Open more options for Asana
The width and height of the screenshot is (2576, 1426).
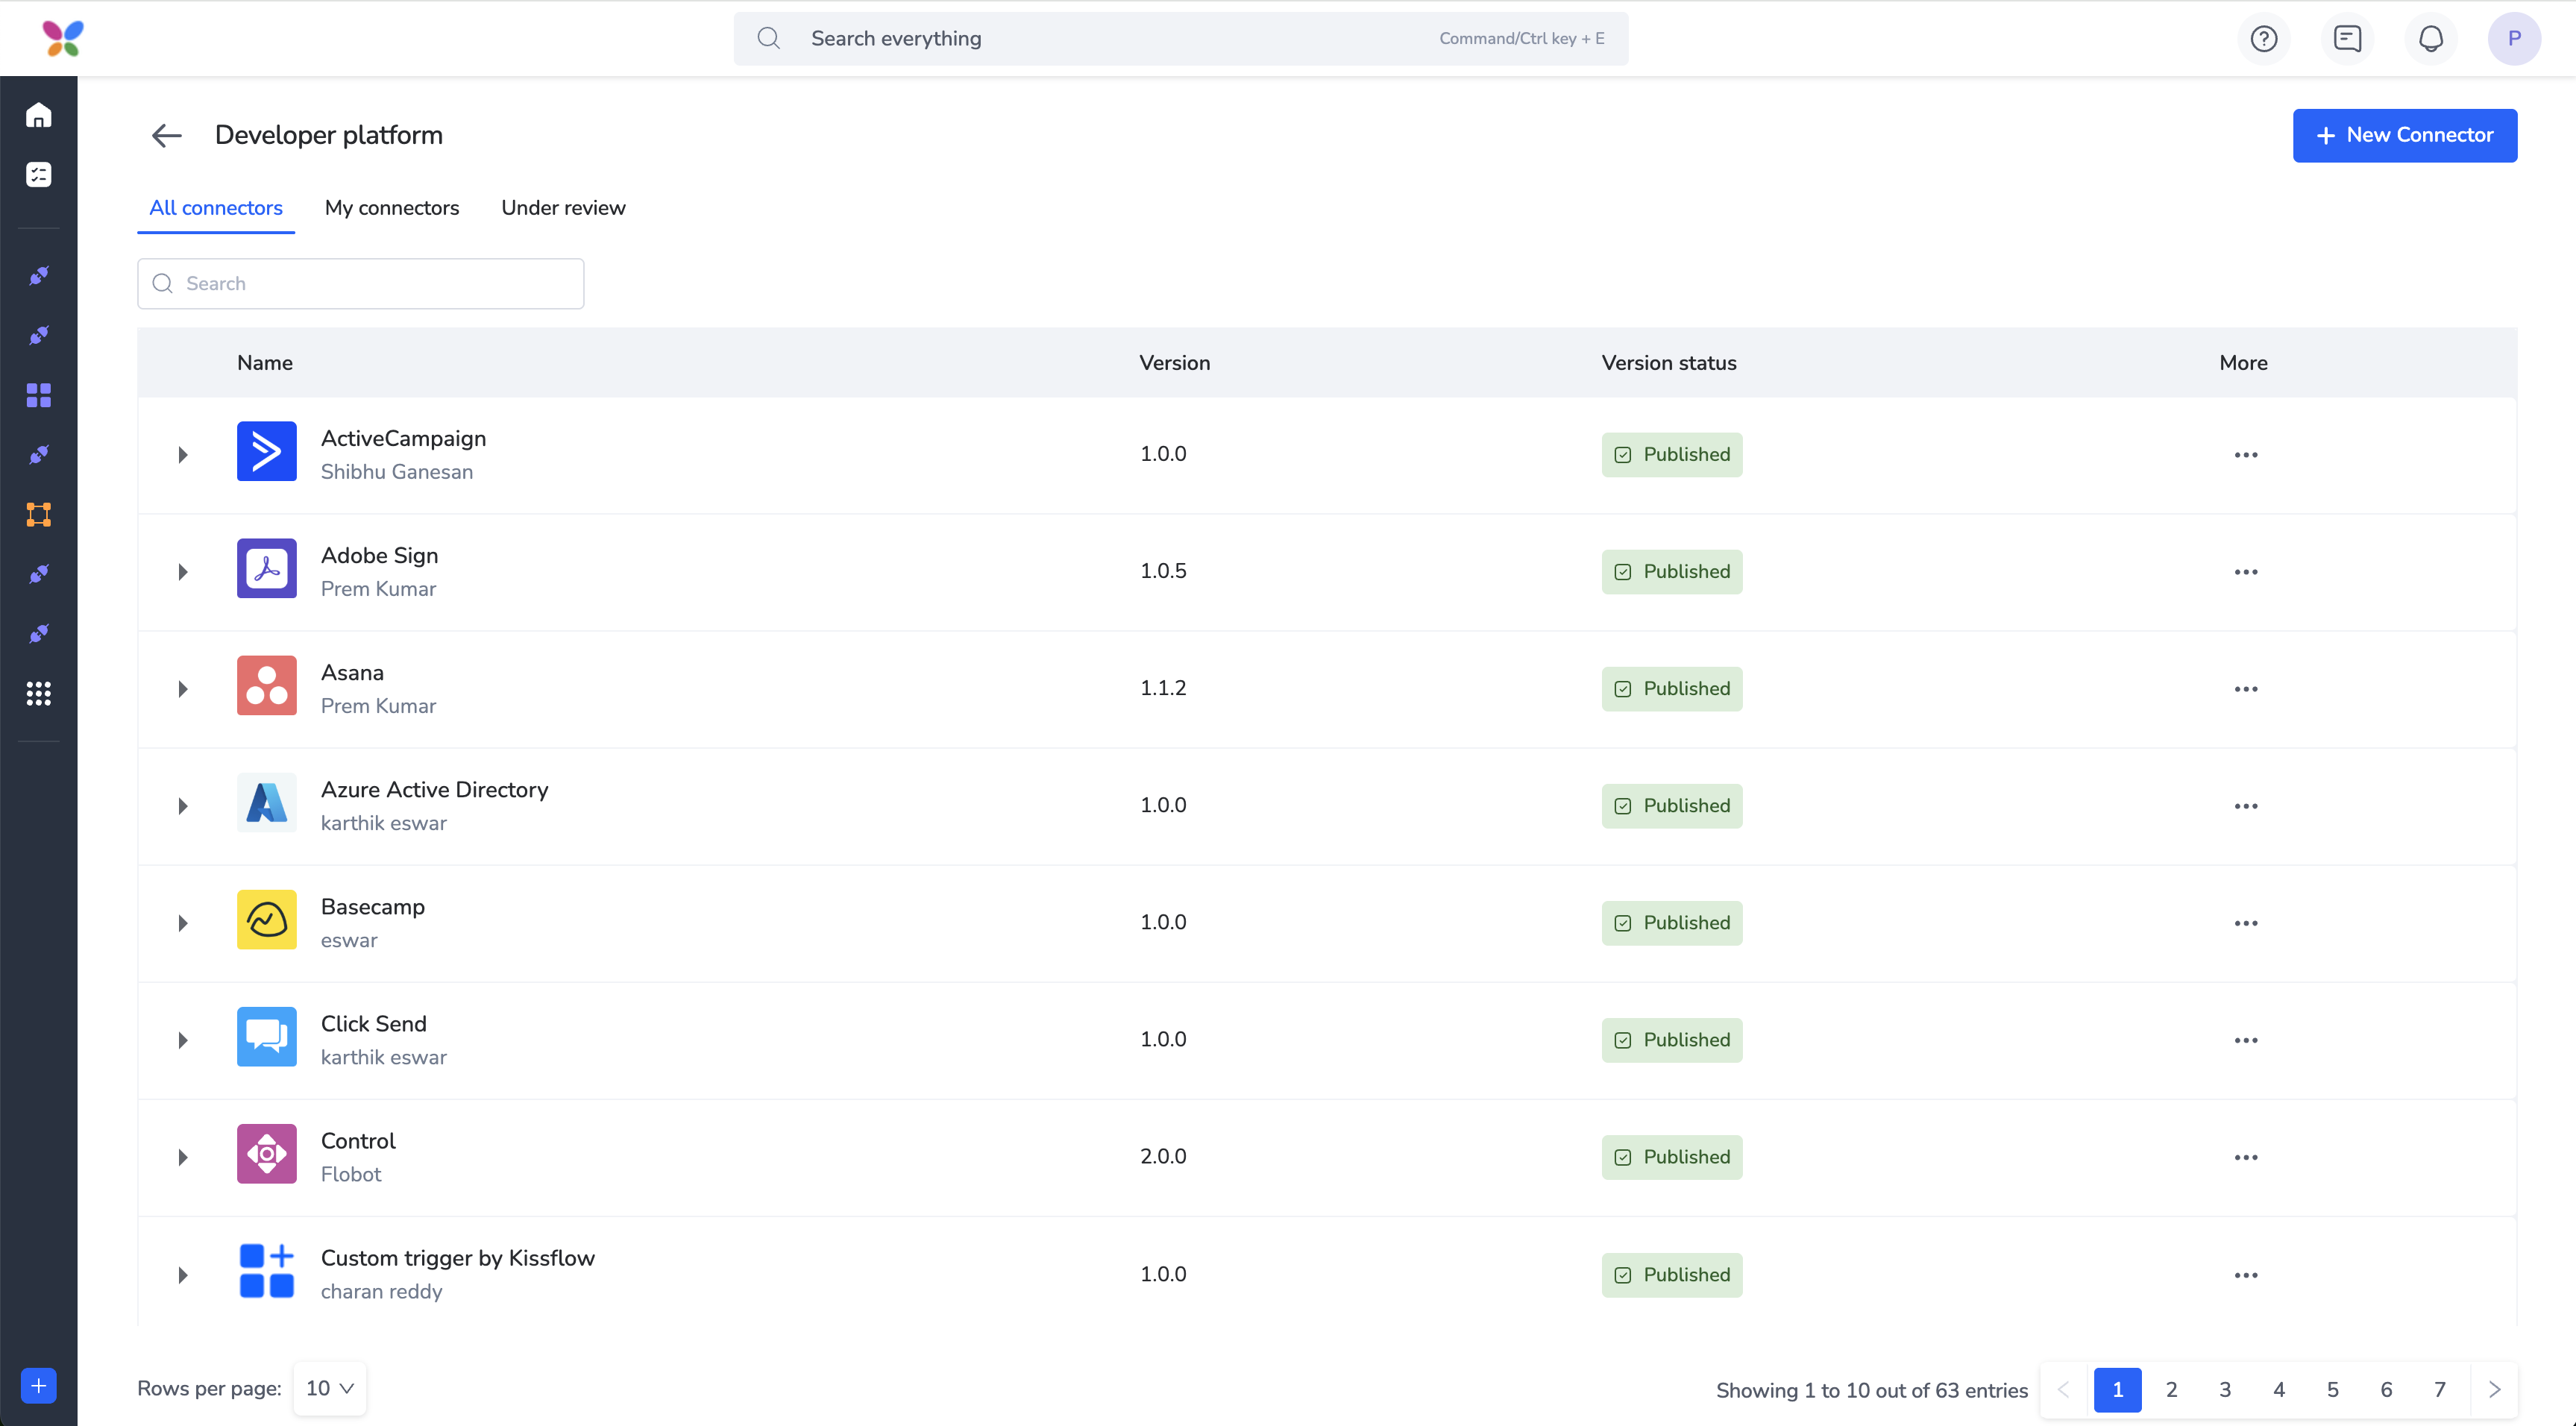pyautogui.click(x=2246, y=689)
